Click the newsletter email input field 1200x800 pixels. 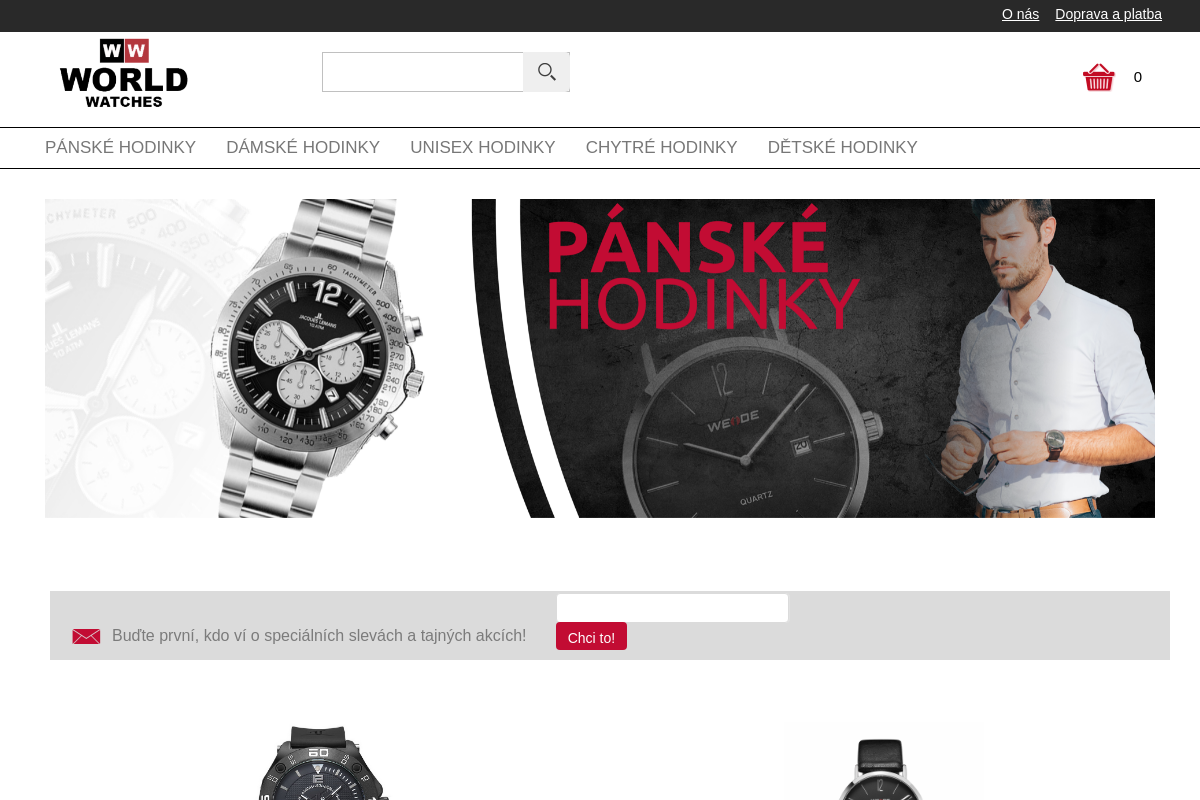point(672,608)
